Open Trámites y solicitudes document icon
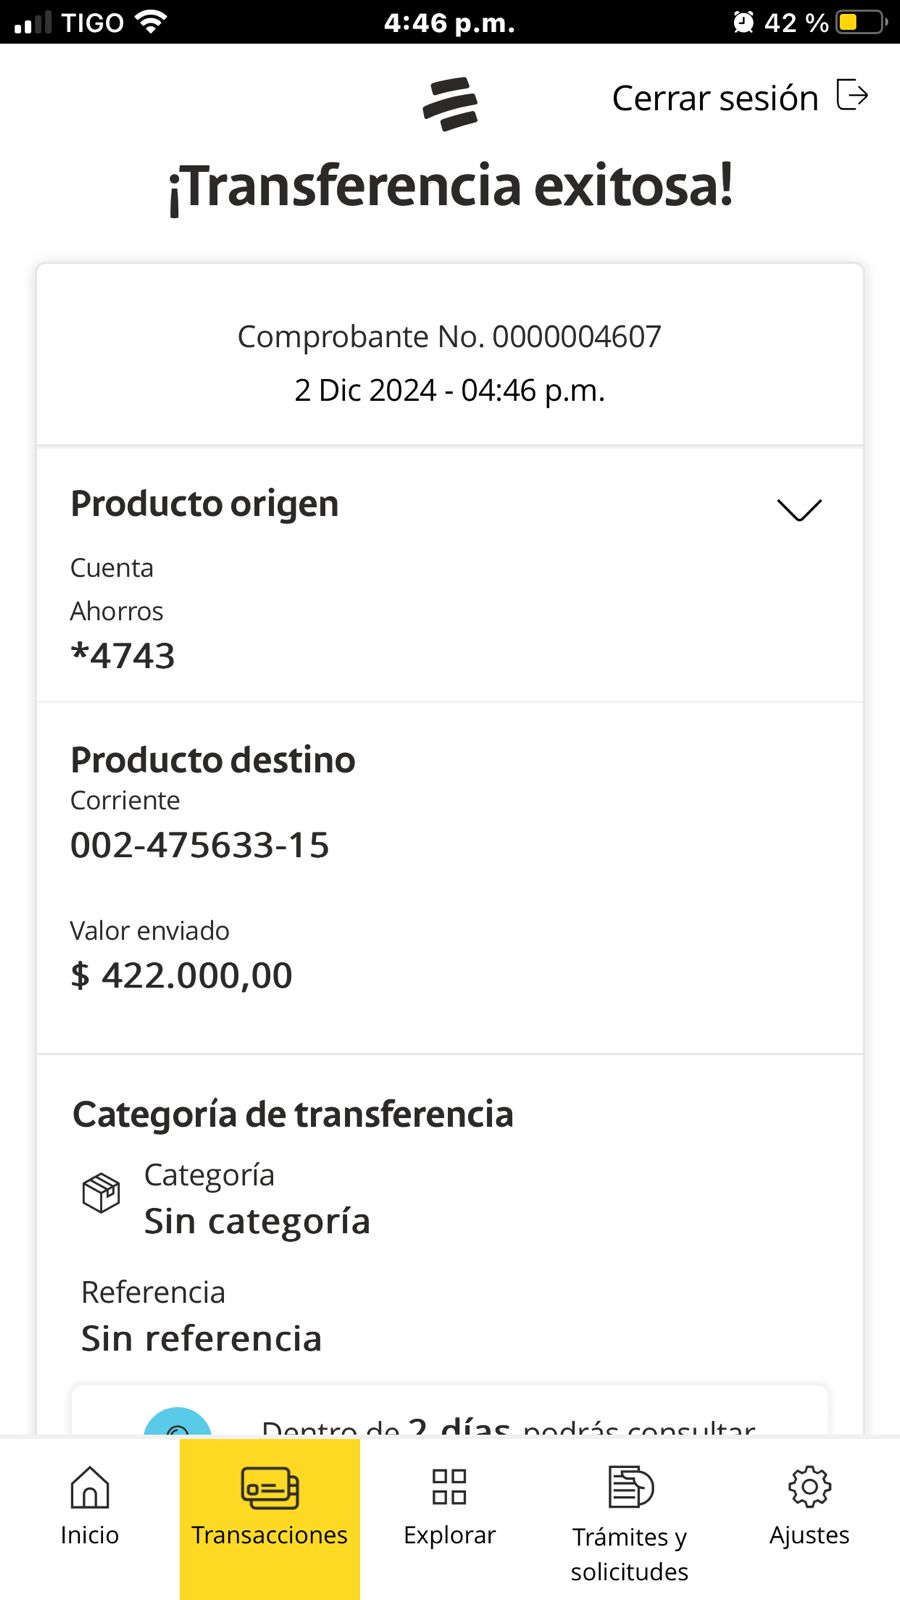Image resolution: width=900 pixels, height=1600 pixels. pyautogui.click(x=630, y=1487)
